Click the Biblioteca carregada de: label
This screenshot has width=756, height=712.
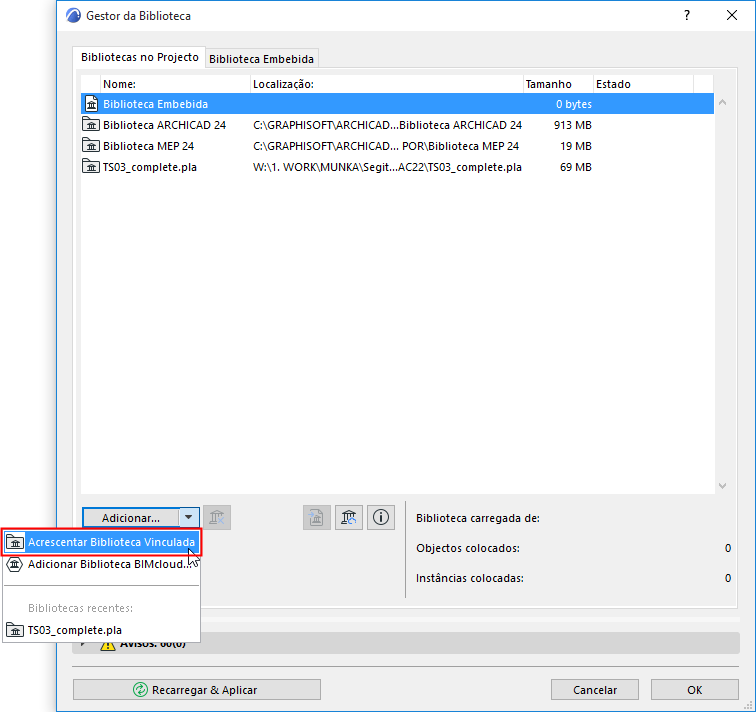pos(478,518)
